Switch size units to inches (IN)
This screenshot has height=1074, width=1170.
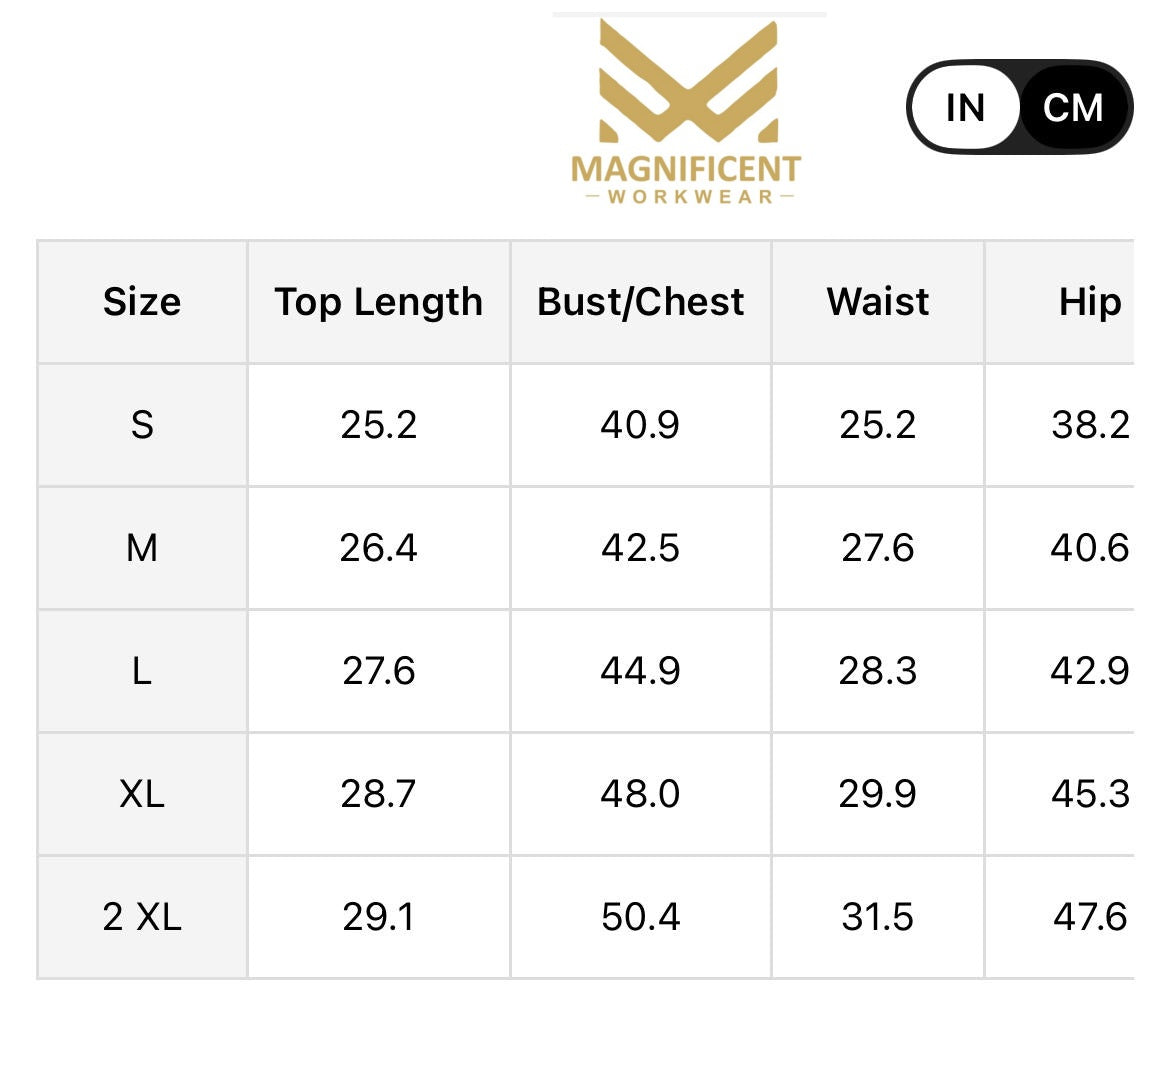[965, 107]
